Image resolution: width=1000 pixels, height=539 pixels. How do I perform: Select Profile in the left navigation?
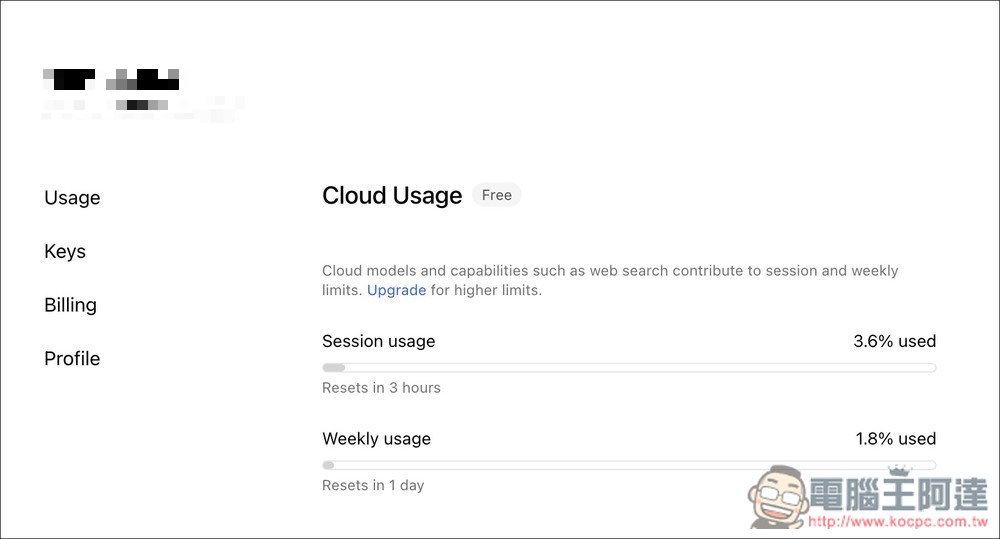pyautogui.click(x=72, y=358)
